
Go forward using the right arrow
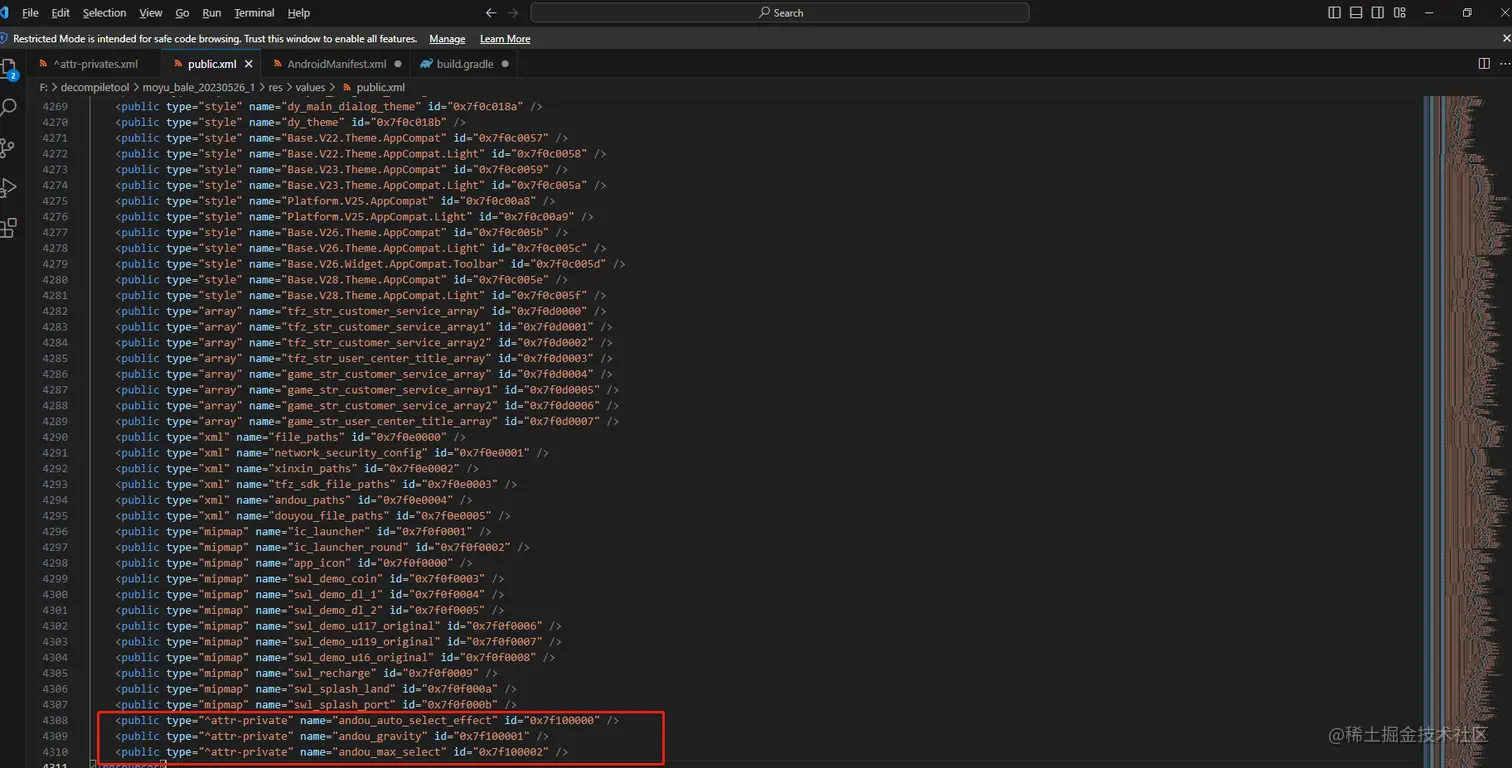pos(513,13)
